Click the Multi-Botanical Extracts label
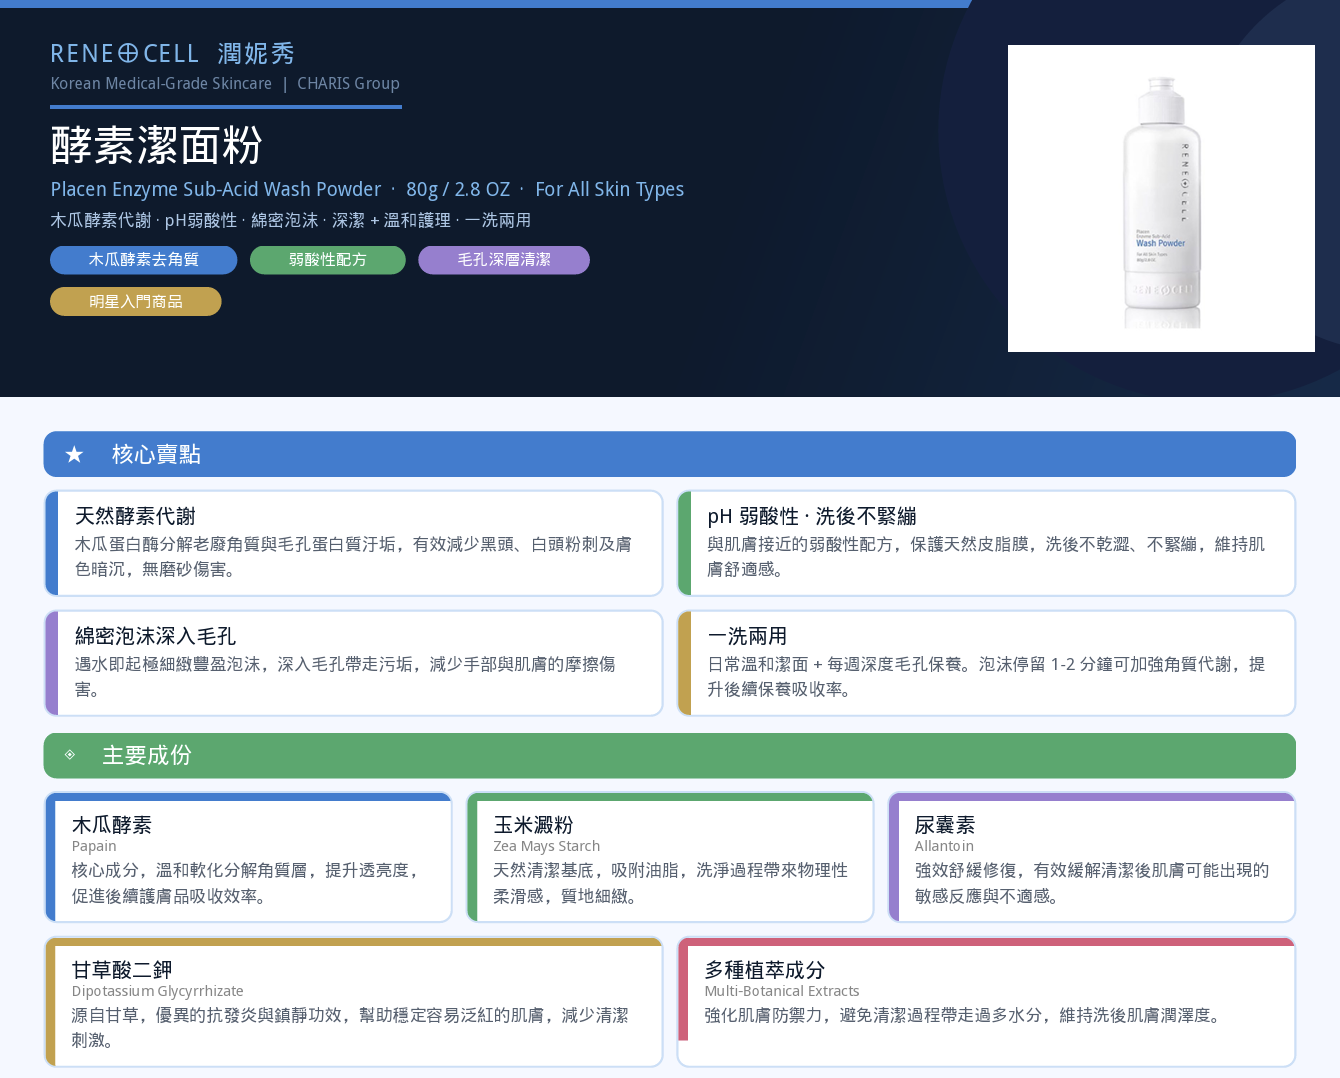The height and width of the screenshot is (1078, 1340). 782,991
